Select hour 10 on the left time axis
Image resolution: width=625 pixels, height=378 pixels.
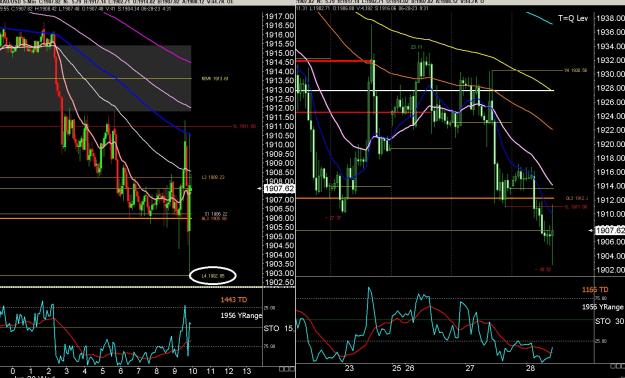tap(193, 371)
